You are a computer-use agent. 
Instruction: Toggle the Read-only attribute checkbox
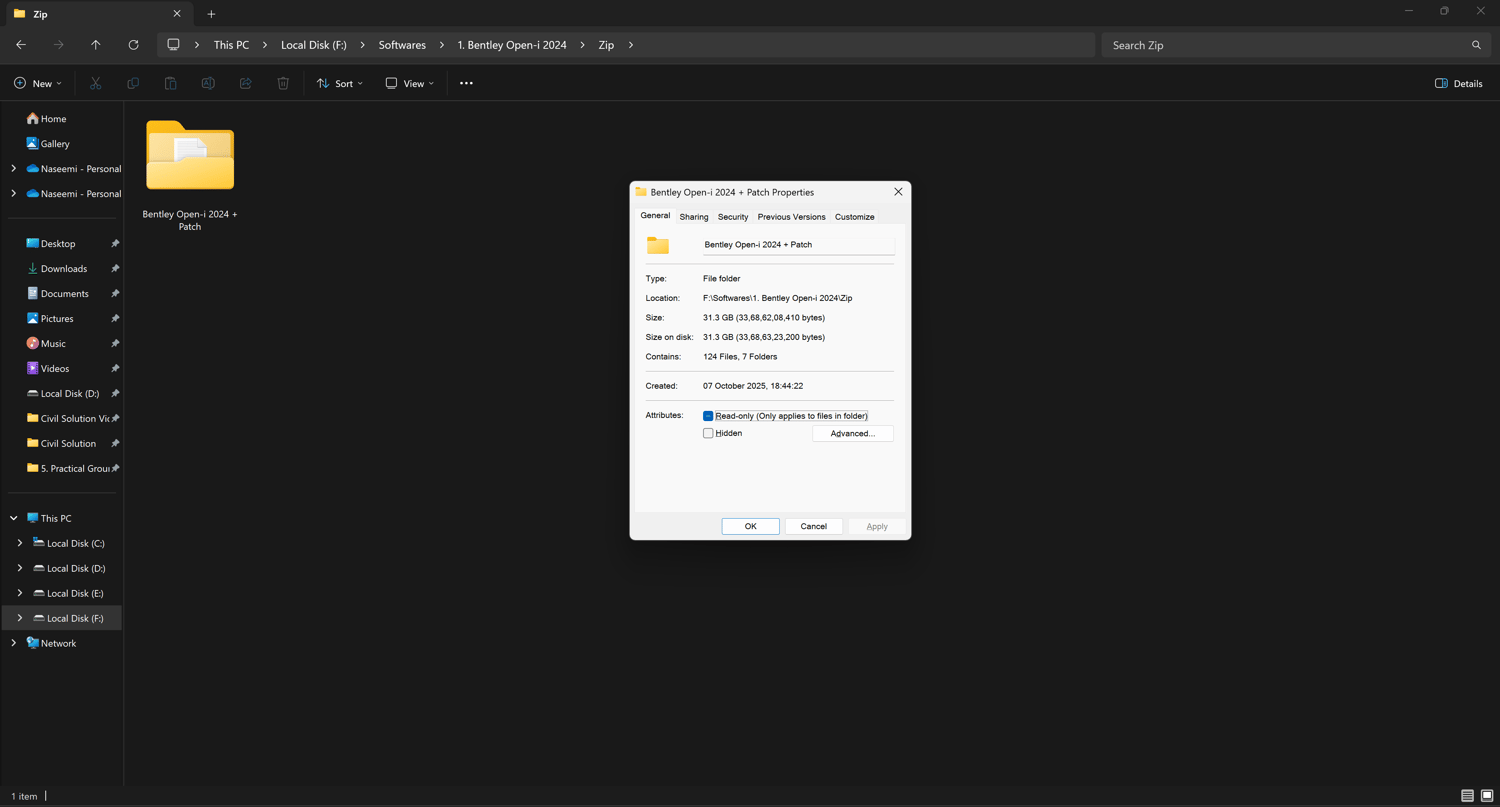(x=708, y=416)
